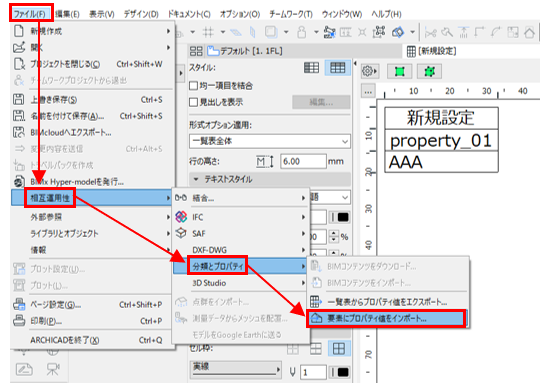The image size is (546, 388).
Task: Toggle 均一項目を結合 checkbox
Action: pyautogui.click(x=193, y=85)
